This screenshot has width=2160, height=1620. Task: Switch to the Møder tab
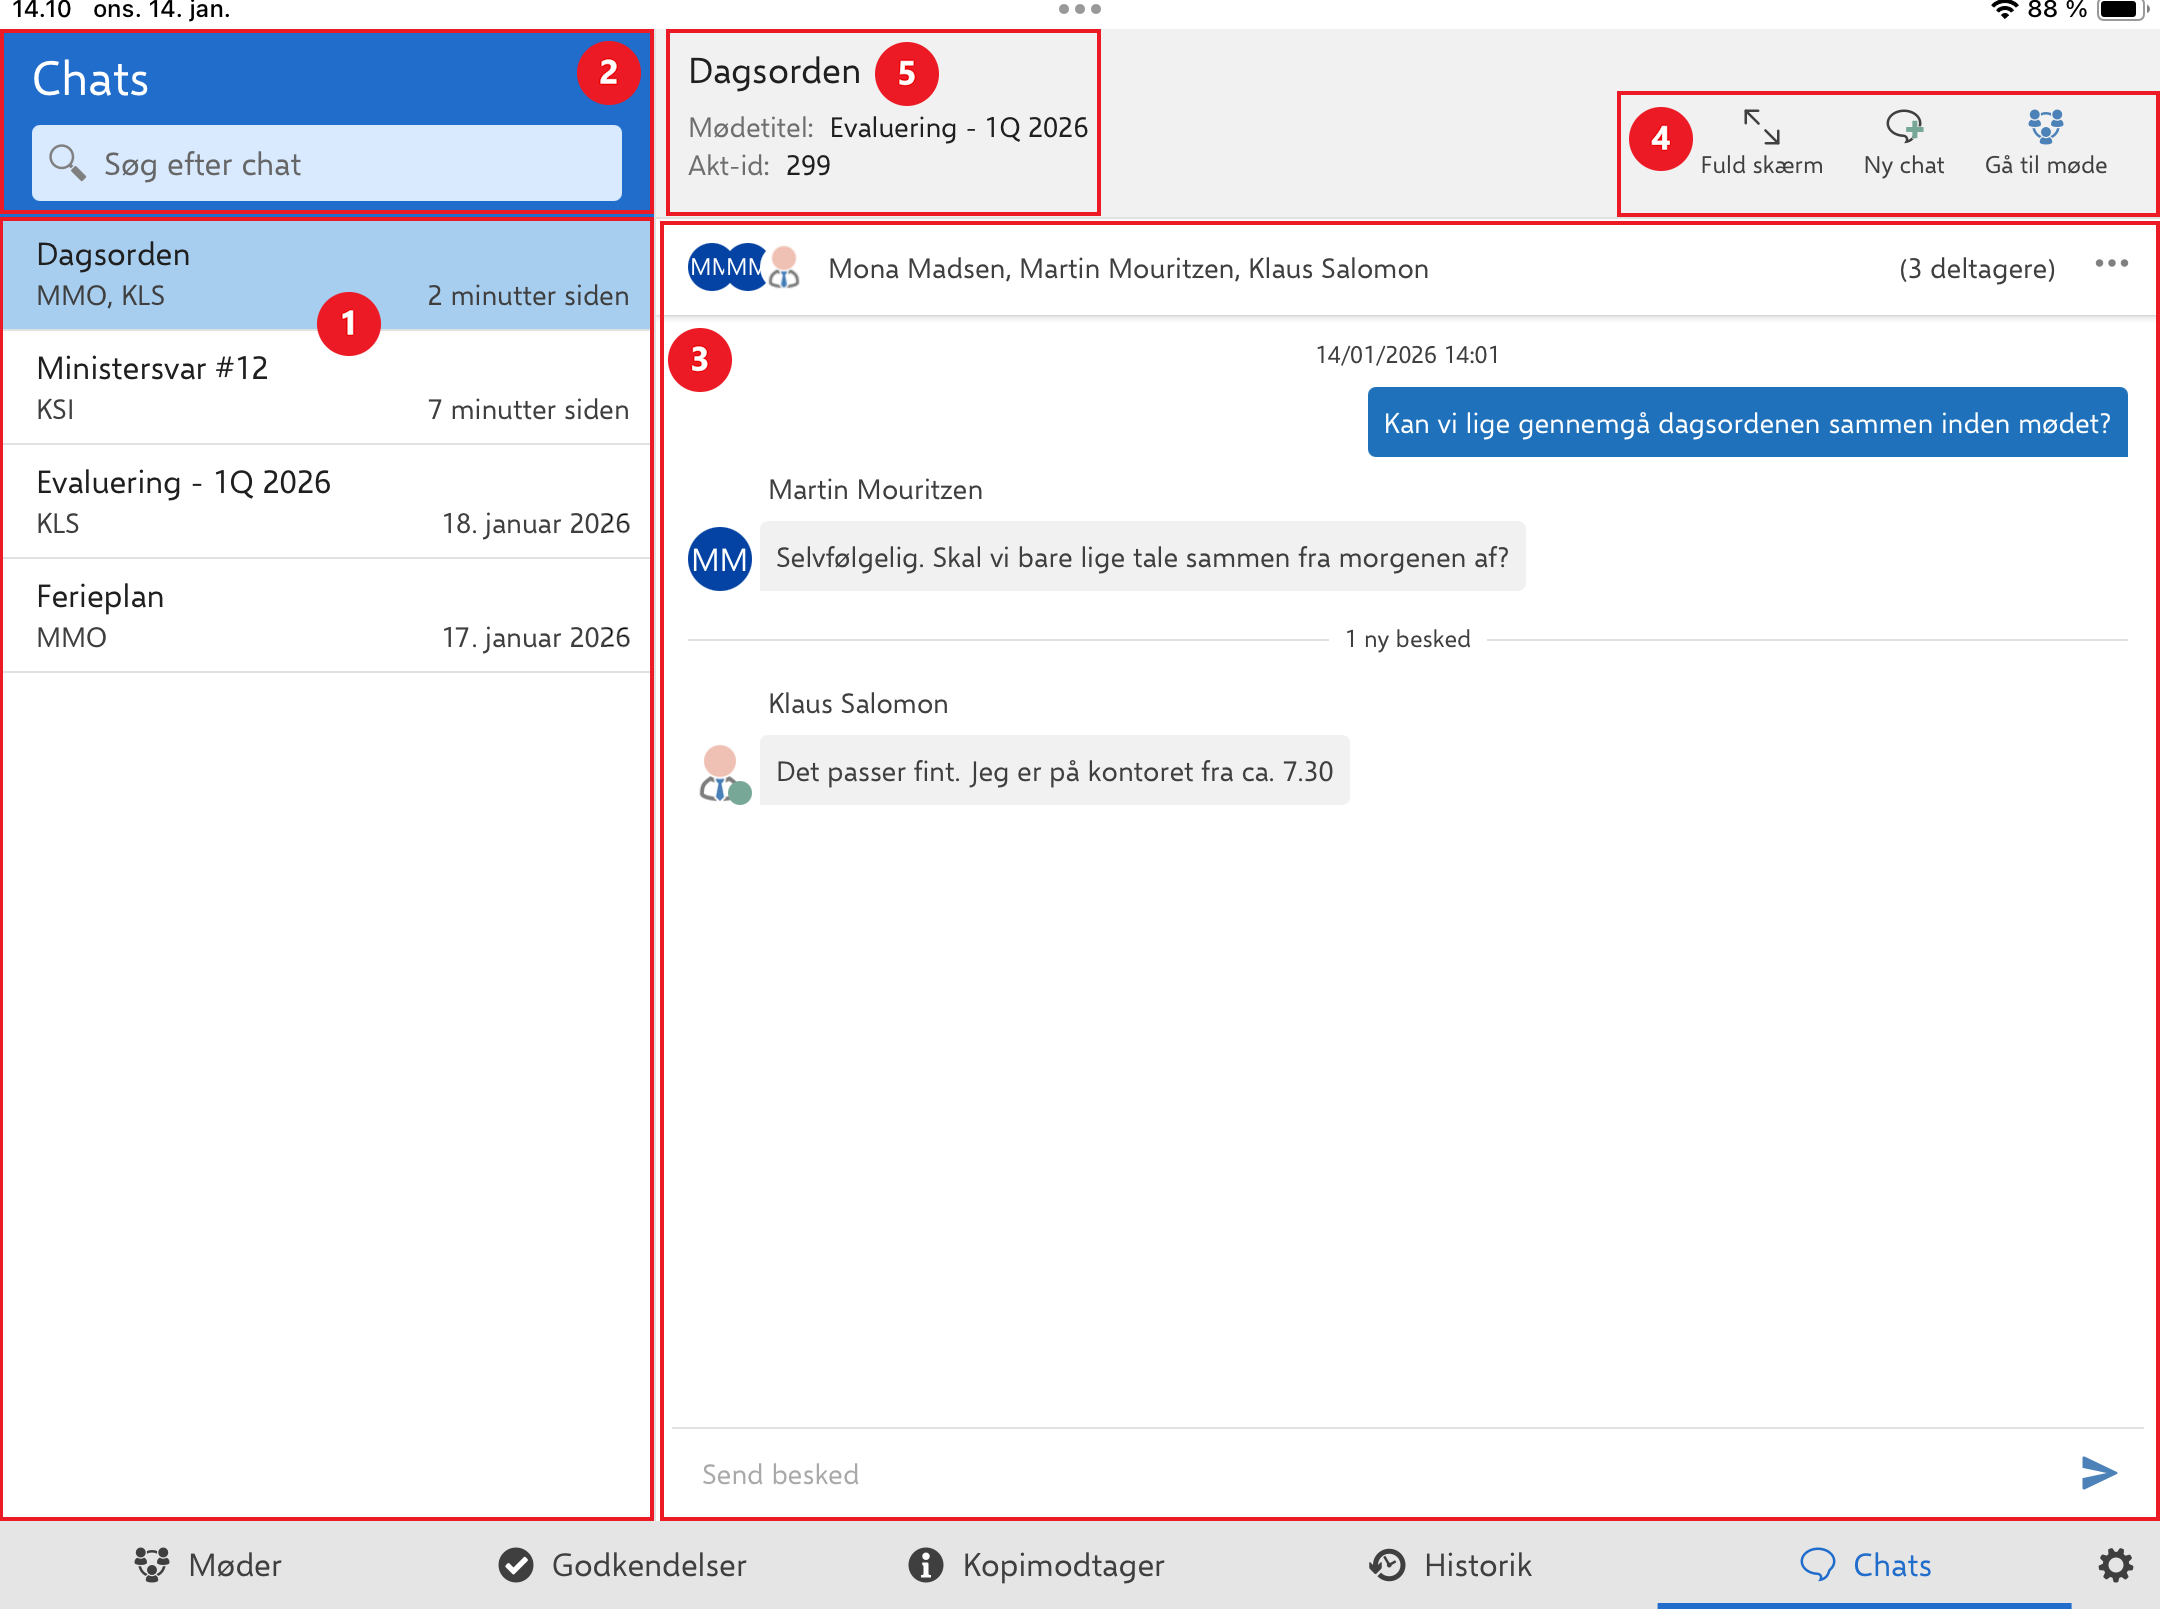tap(208, 1565)
